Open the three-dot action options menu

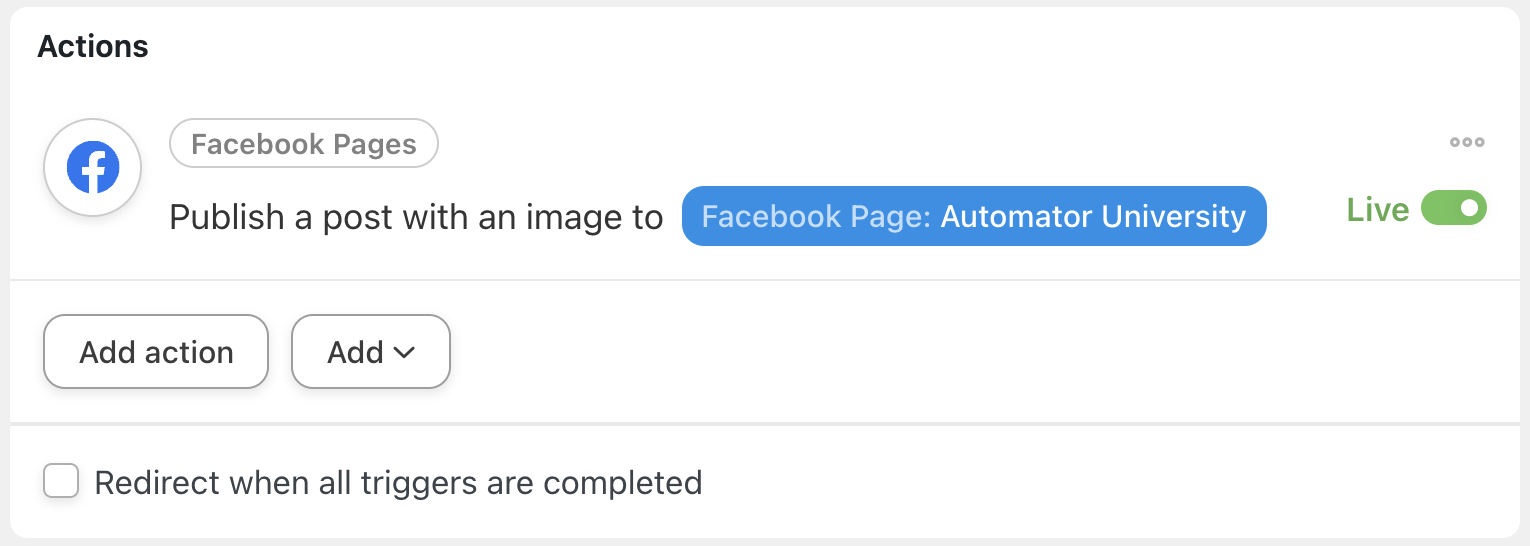point(1467,142)
